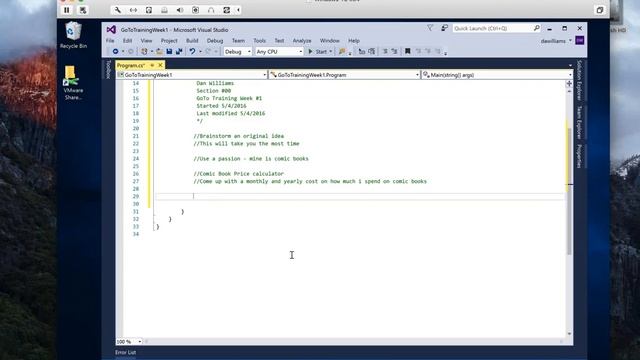Click the Comment selected lines icon
The image size is (640, 360).
pos(362,52)
